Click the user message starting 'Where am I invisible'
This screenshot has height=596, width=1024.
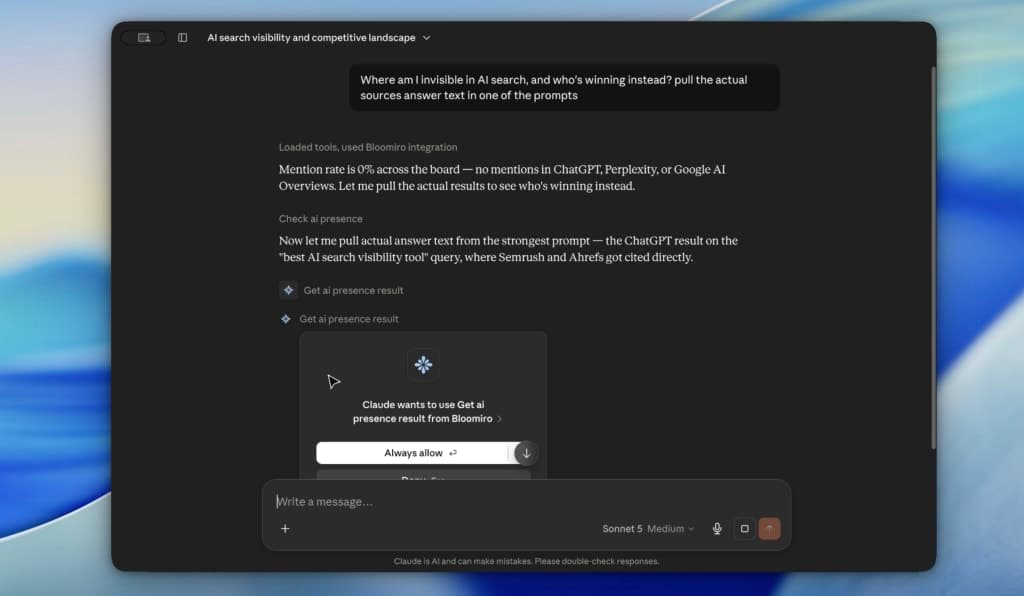tap(564, 87)
